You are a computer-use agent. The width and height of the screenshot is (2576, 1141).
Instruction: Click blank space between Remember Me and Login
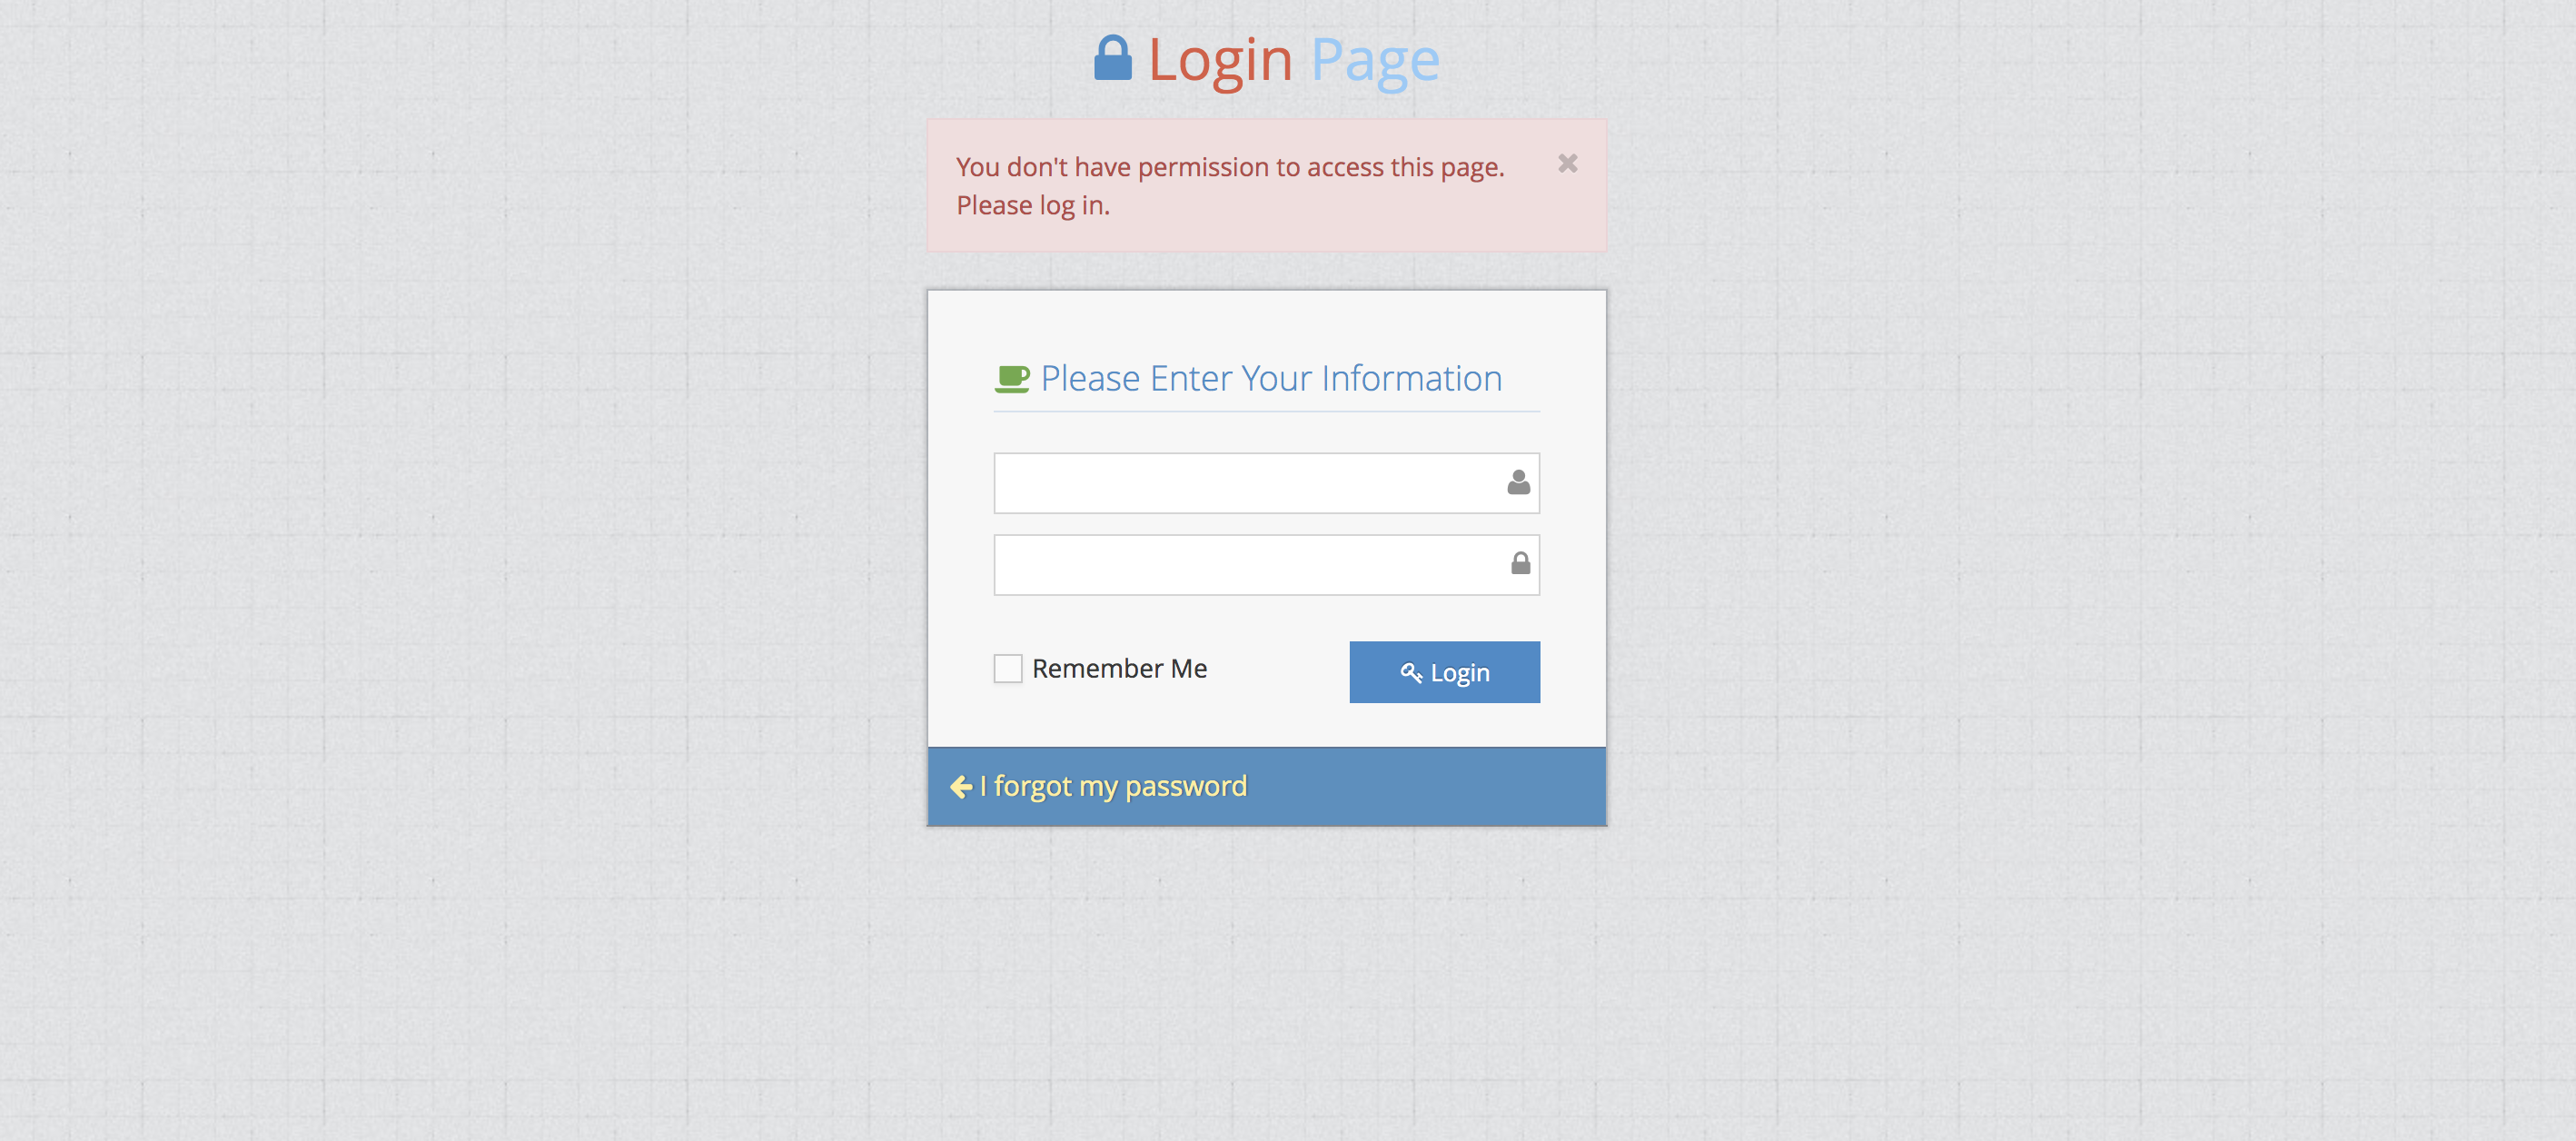click(1278, 670)
